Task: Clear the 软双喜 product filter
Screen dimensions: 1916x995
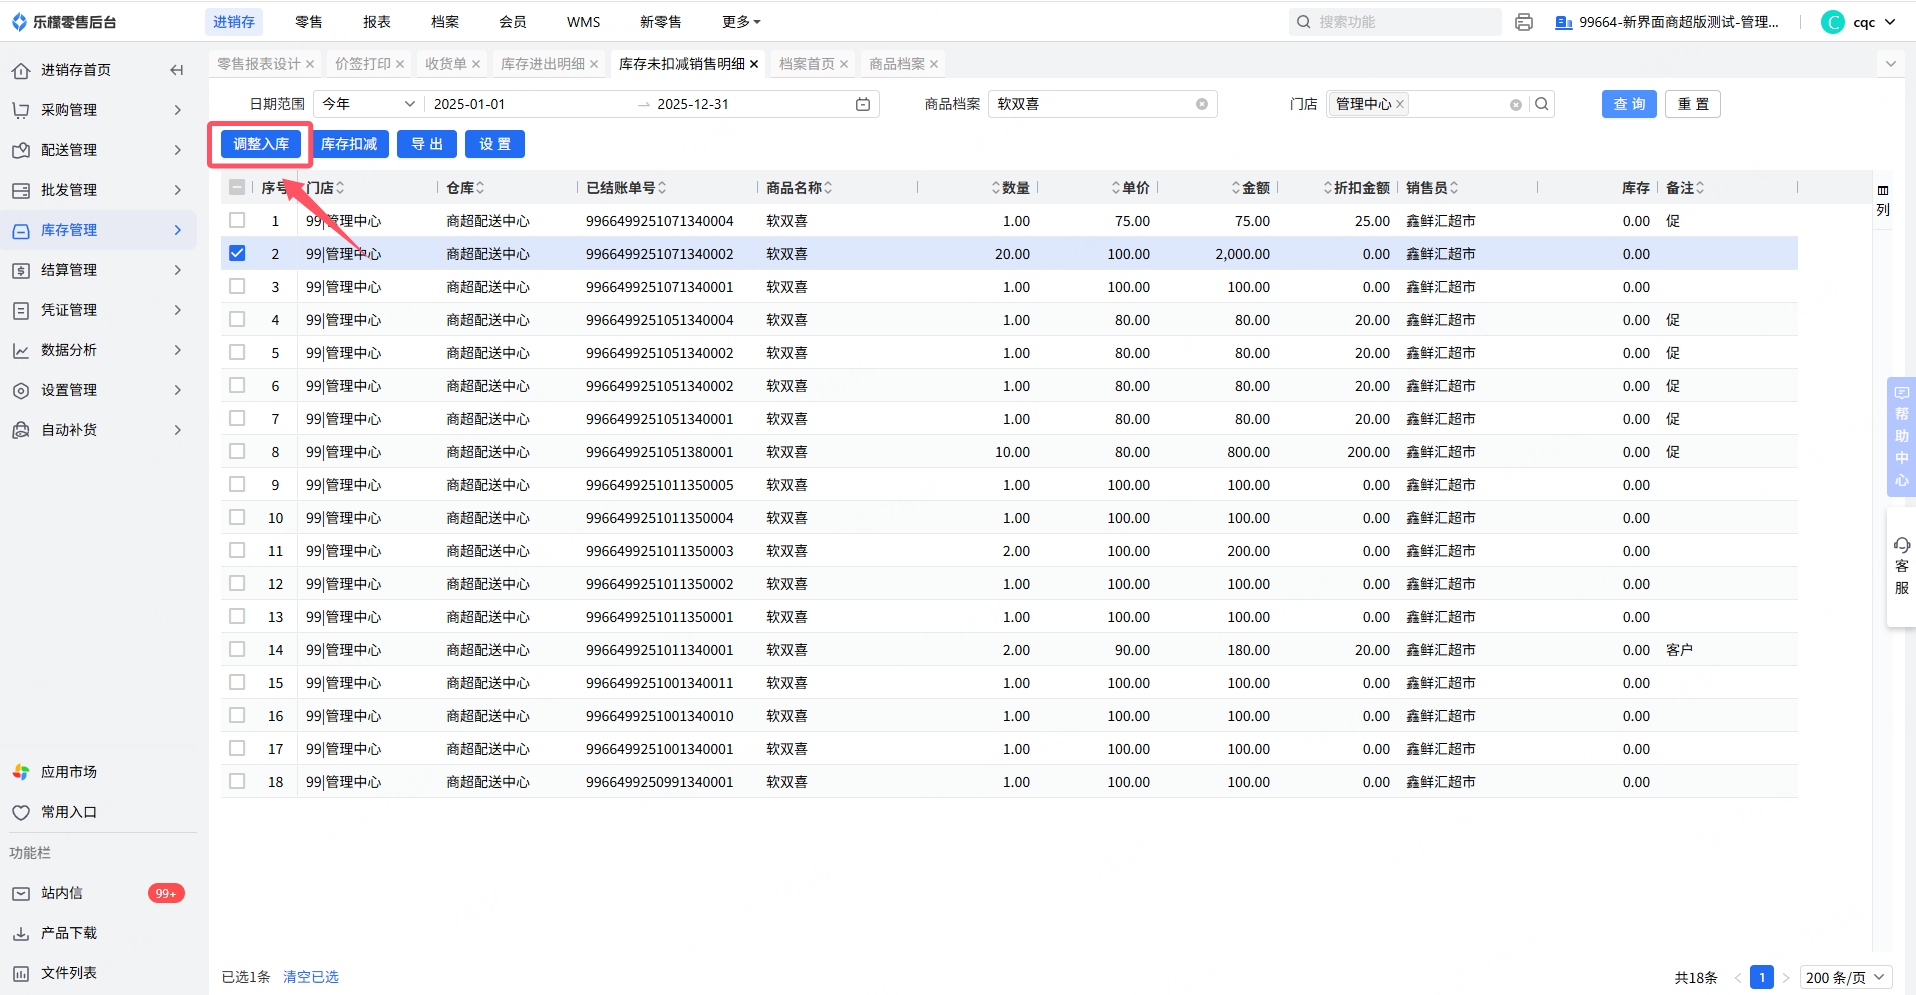Action: click(x=1201, y=104)
